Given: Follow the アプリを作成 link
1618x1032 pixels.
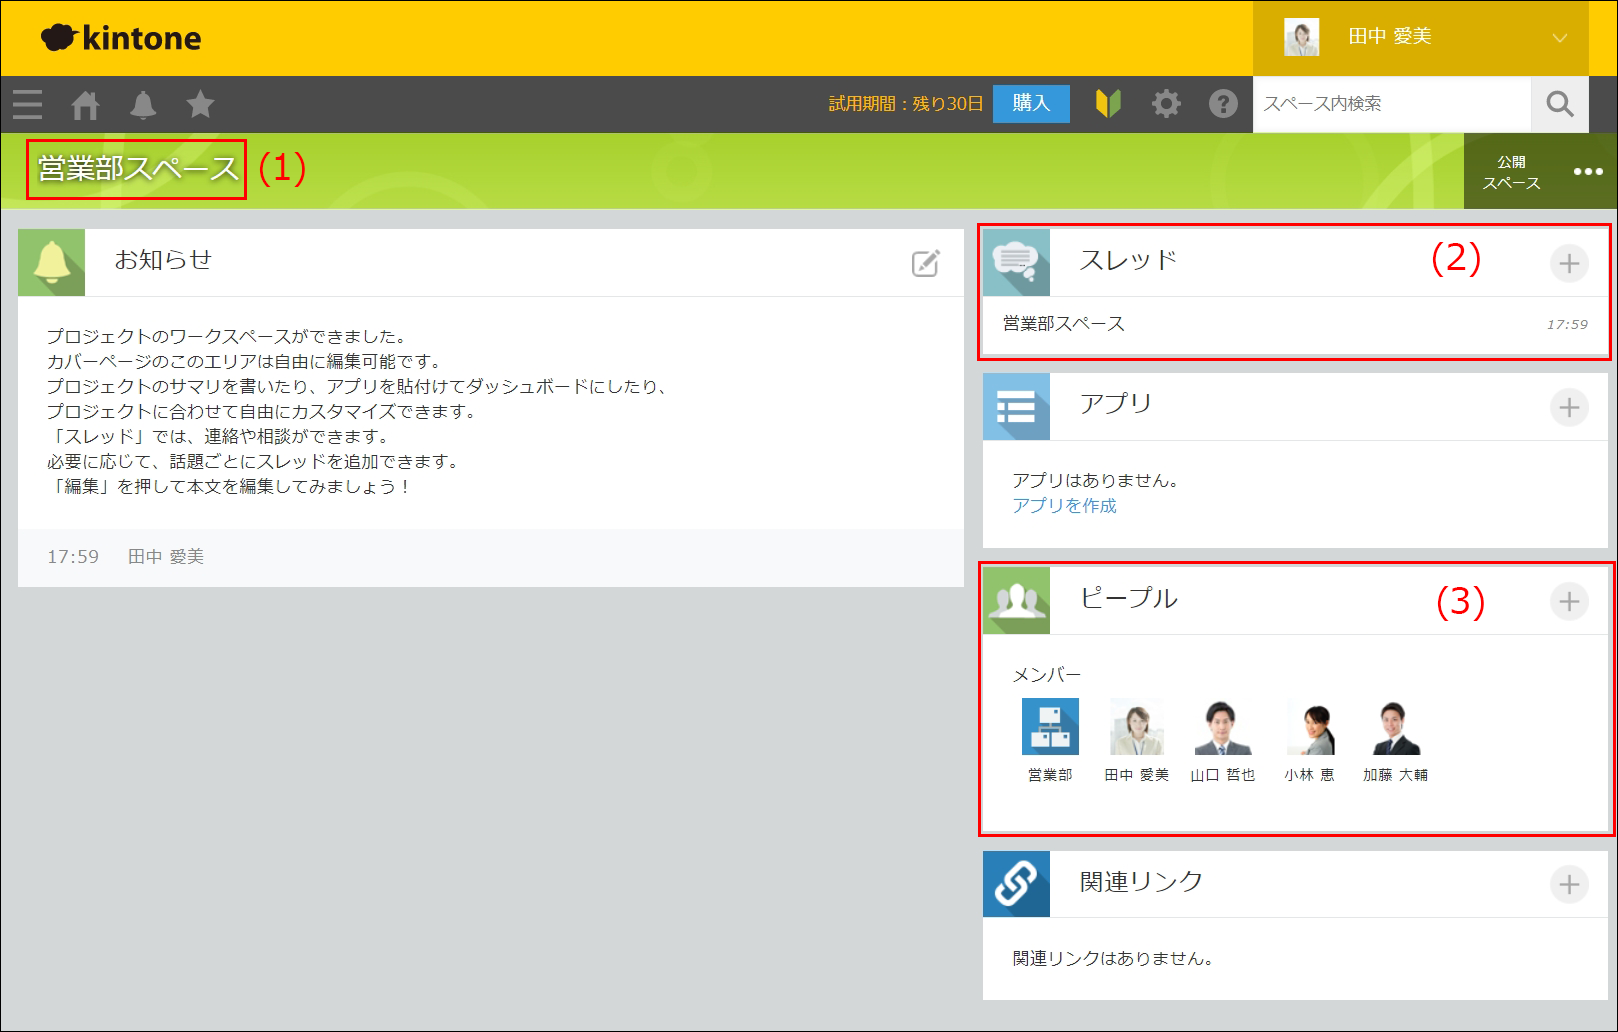Looking at the screenshot, I should (1064, 506).
